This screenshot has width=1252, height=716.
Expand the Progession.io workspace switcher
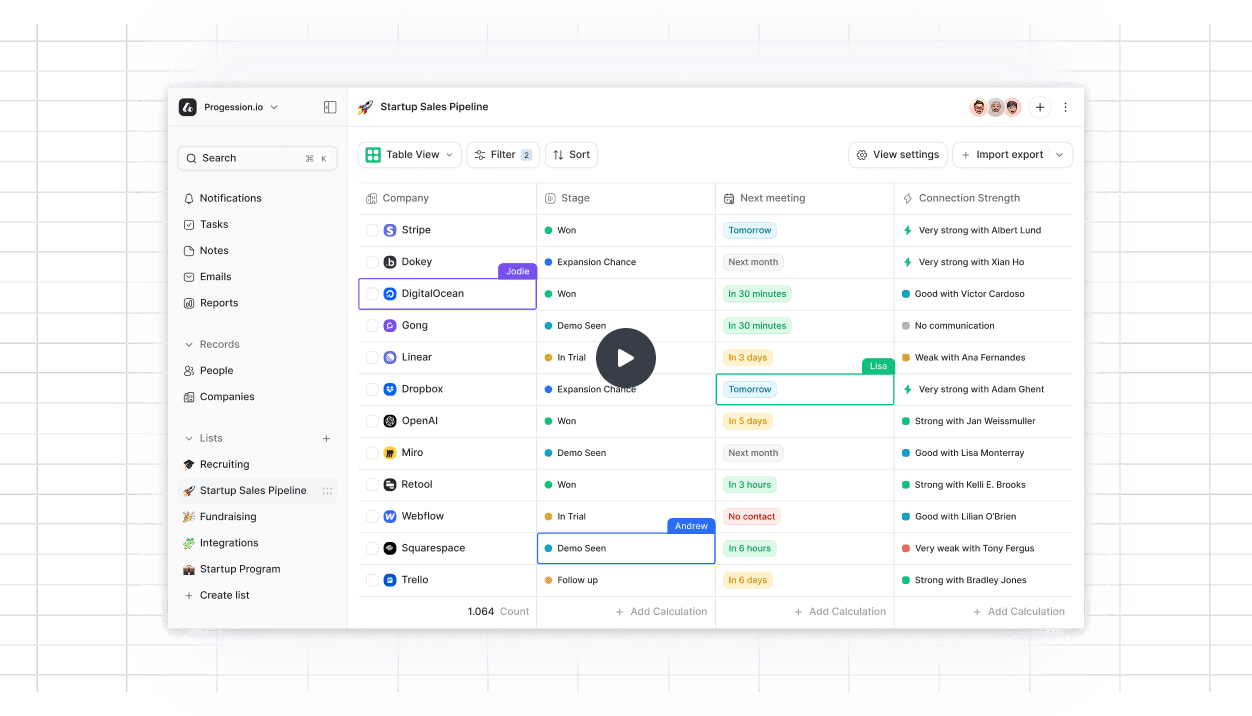229,107
